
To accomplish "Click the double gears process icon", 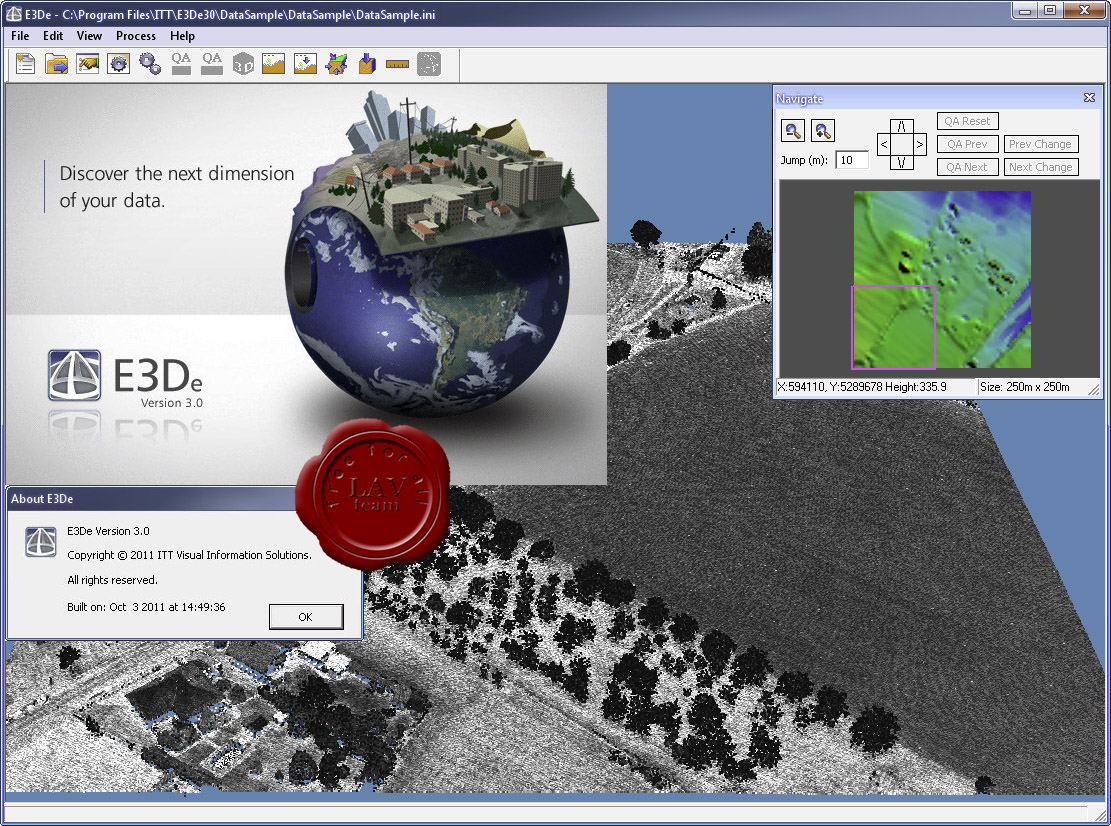I will [150, 64].
